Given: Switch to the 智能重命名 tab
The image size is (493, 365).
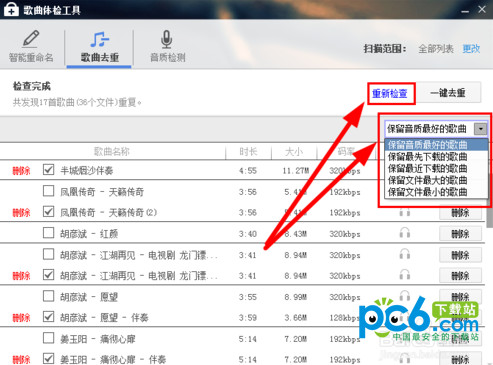Looking at the screenshot, I should (31, 47).
